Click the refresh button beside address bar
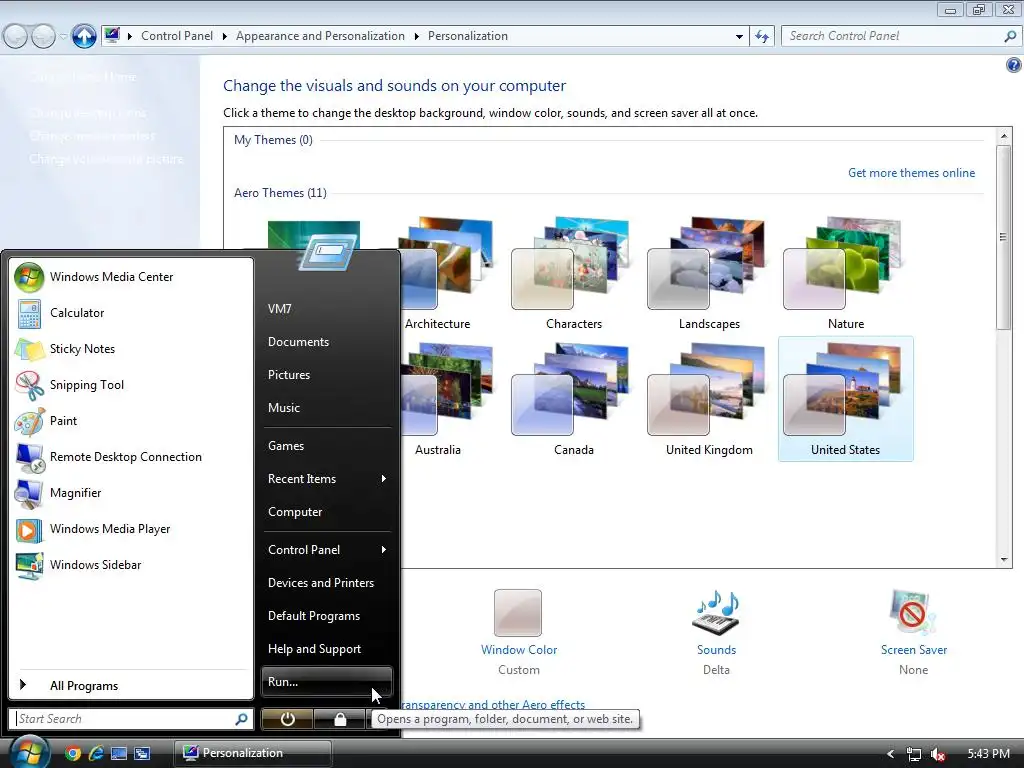The height and width of the screenshot is (768, 1024). click(x=762, y=36)
